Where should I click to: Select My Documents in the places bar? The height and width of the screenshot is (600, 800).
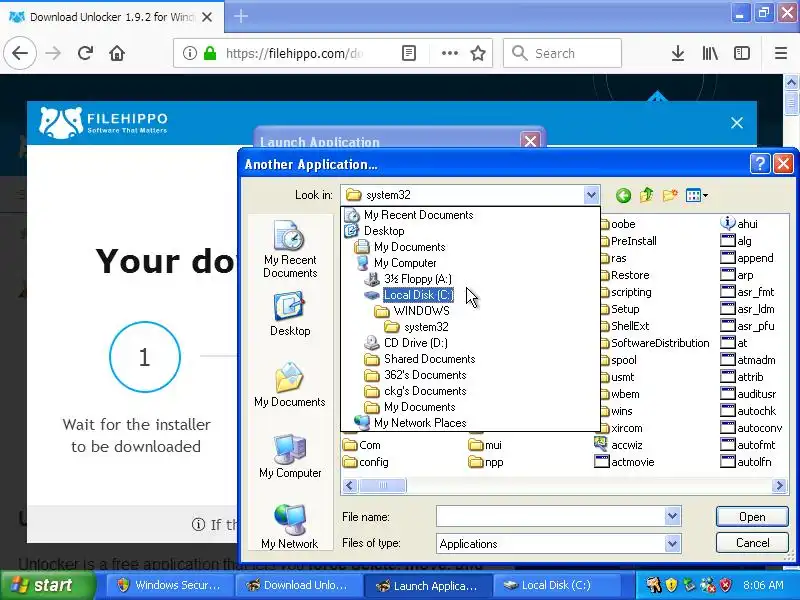coord(290,385)
